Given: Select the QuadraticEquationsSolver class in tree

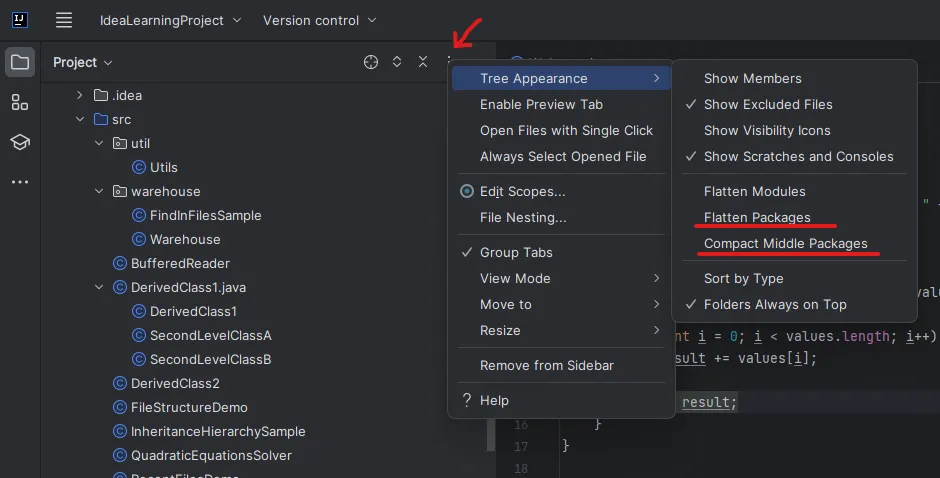Looking at the screenshot, I should (210, 455).
